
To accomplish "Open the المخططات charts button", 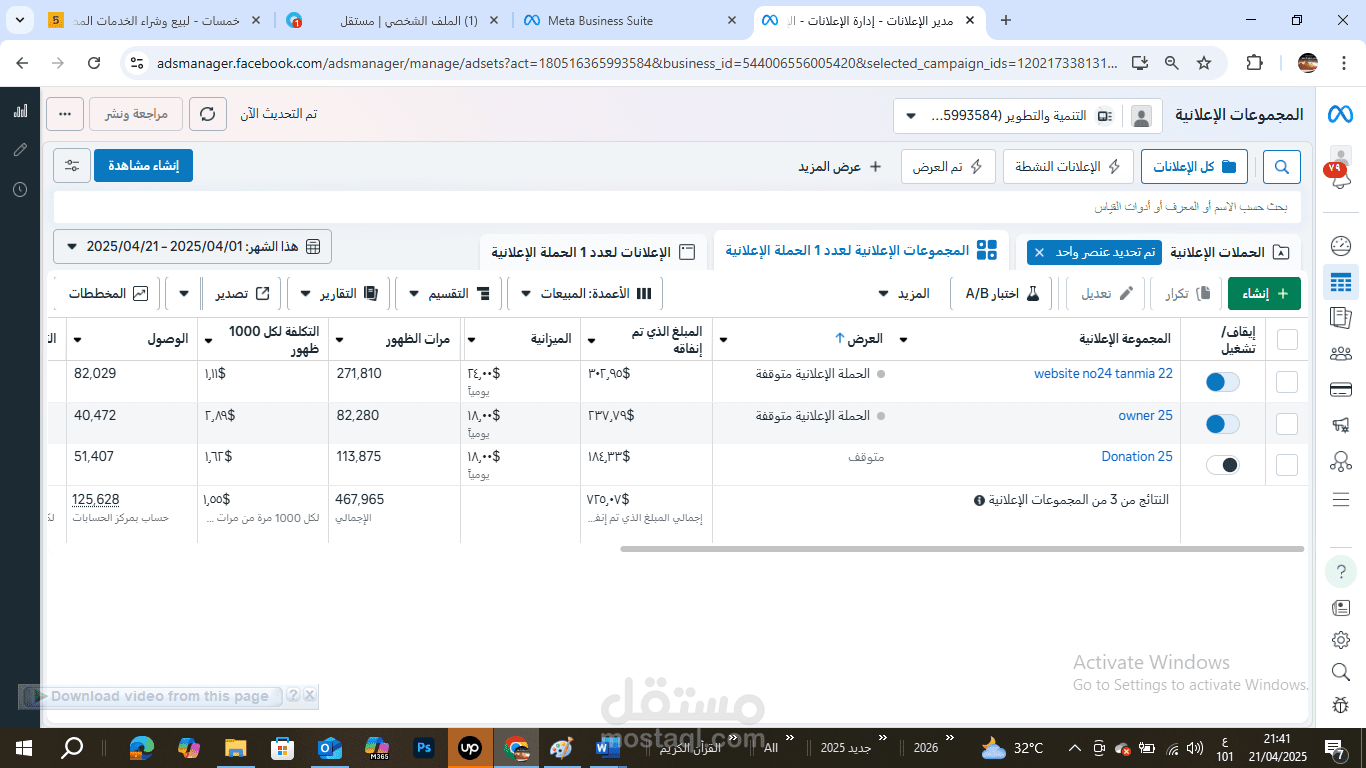I will [x=108, y=293].
